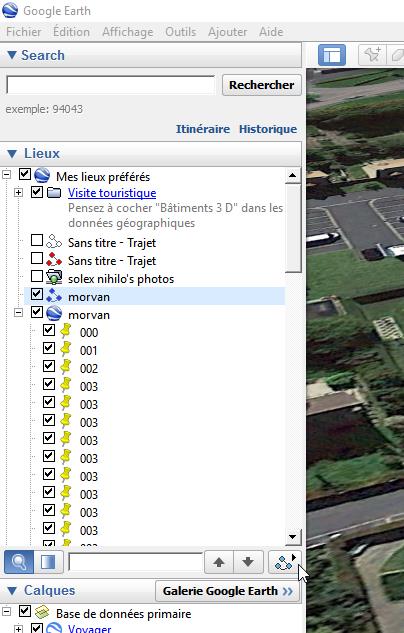Uncheck highlighted morvan path checkbox

tap(37, 294)
